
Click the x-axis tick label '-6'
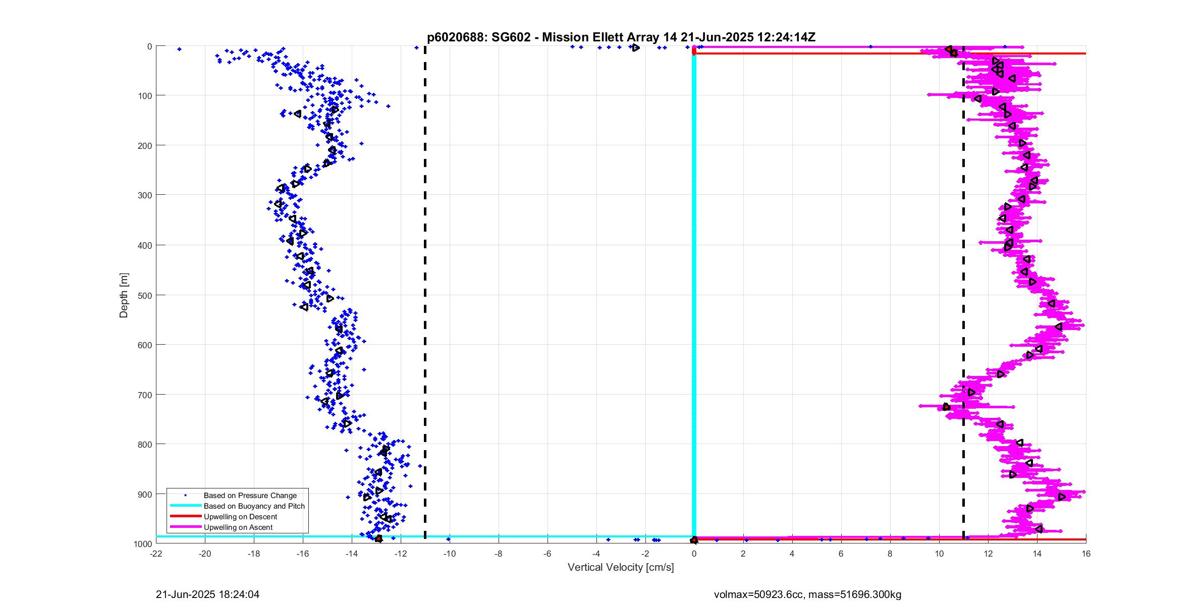click(547, 553)
